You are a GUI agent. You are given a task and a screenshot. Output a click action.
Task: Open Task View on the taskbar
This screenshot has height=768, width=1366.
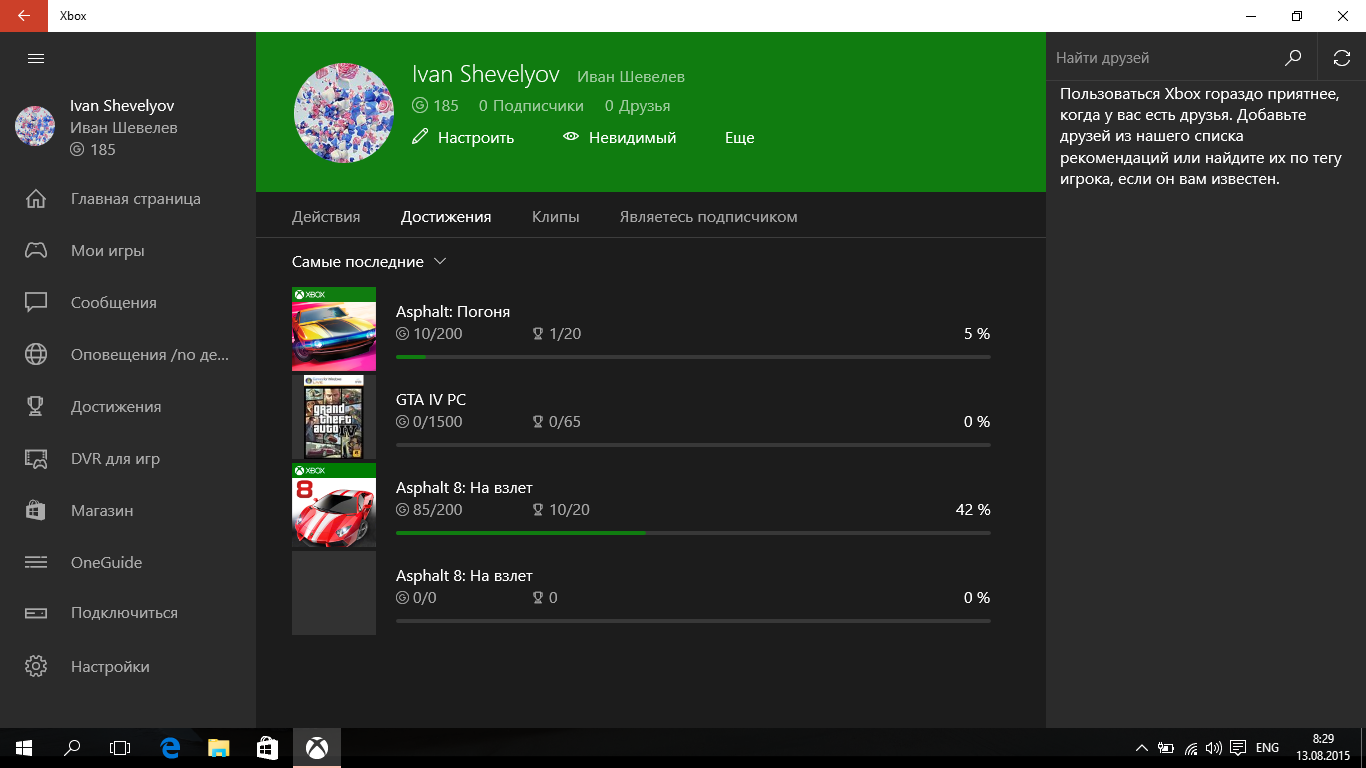click(x=120, y=748)
